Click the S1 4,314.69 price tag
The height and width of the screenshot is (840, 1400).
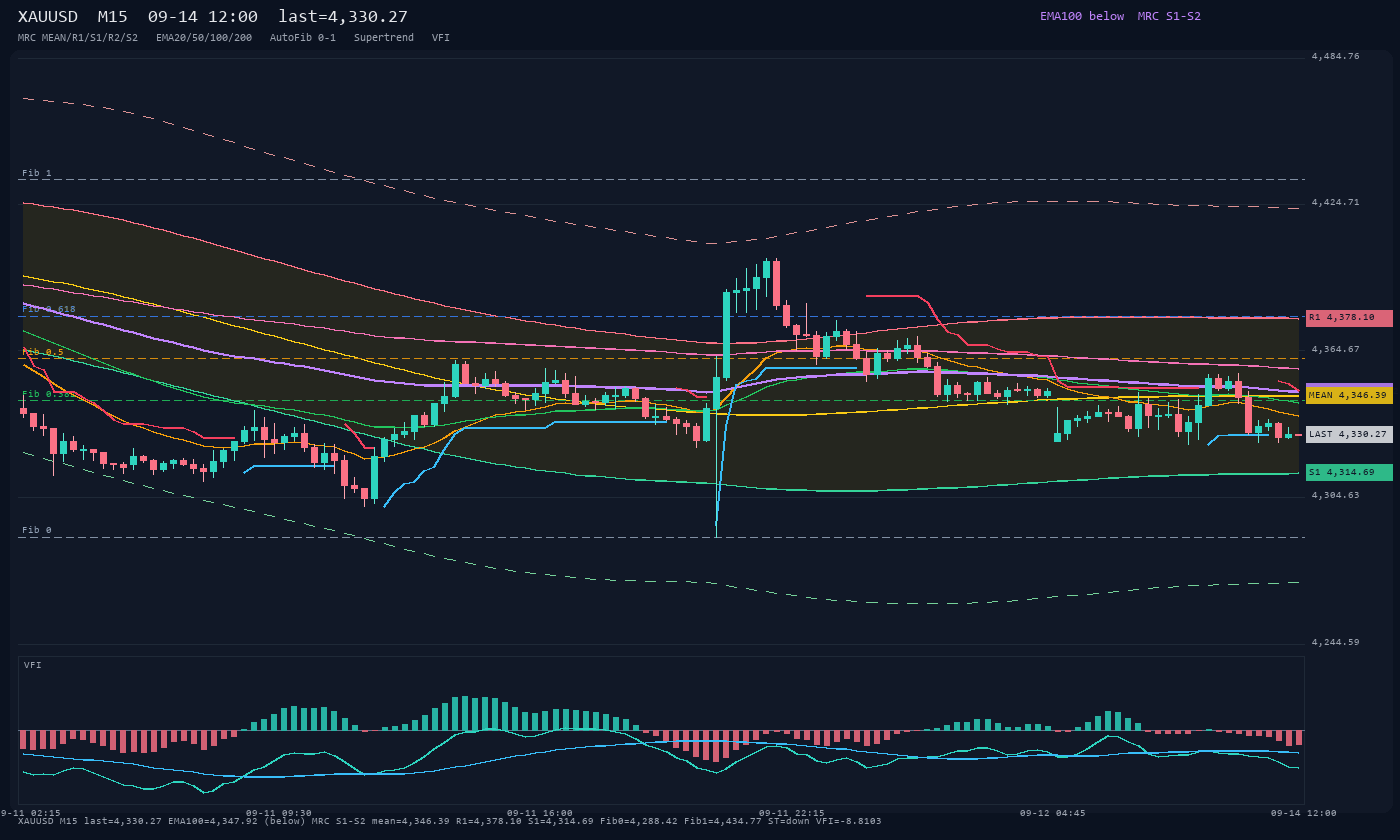coord(1349,473)
